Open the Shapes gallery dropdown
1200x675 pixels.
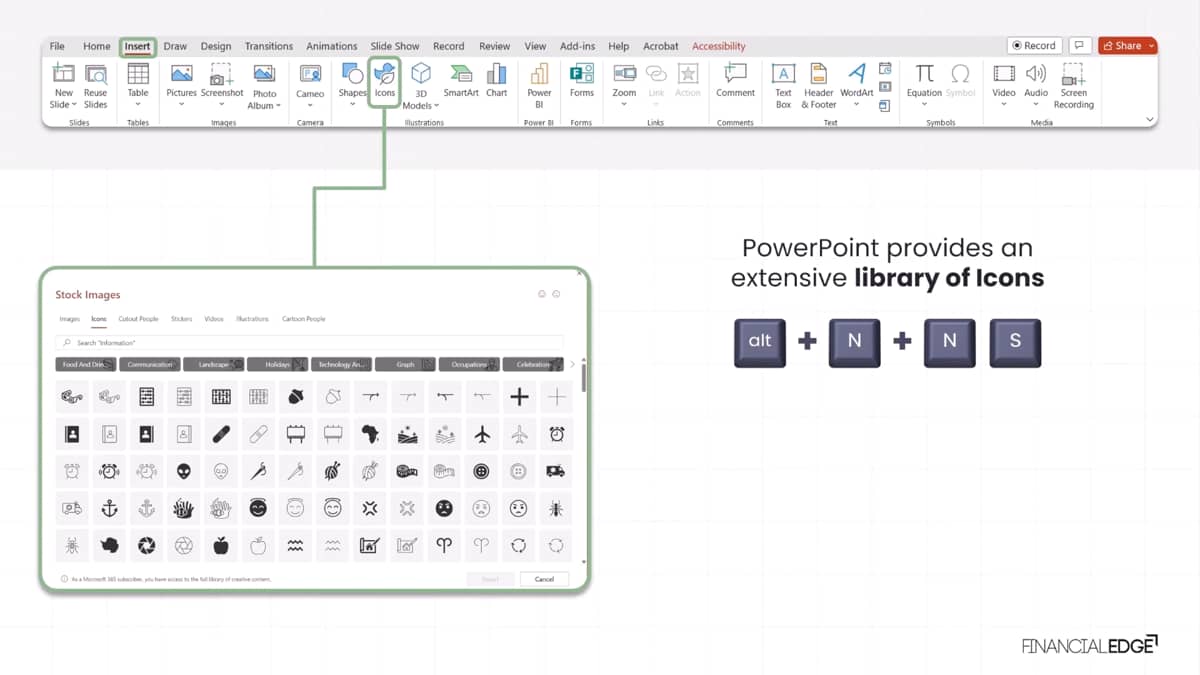[x=352, y=104]
